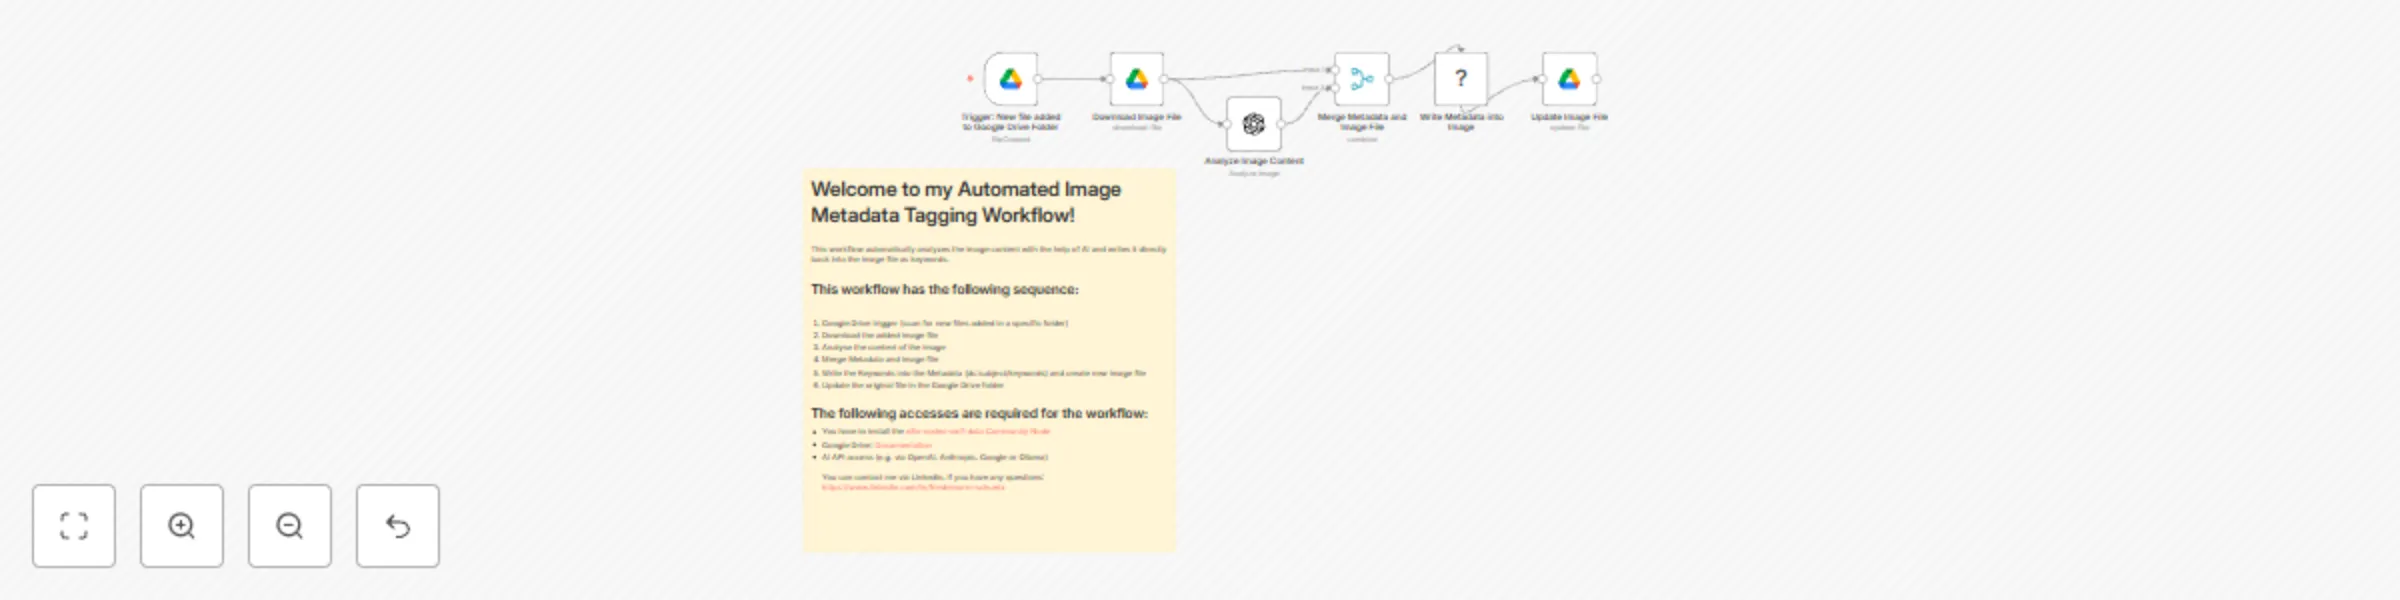Screen dimensions: 2400x600
Task: Open the Download Image File node
Action: tap(1137, 79)
